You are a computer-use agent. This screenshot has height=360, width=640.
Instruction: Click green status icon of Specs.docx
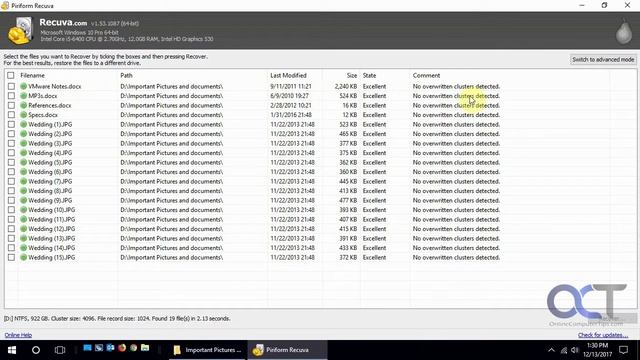click(24, 115)
